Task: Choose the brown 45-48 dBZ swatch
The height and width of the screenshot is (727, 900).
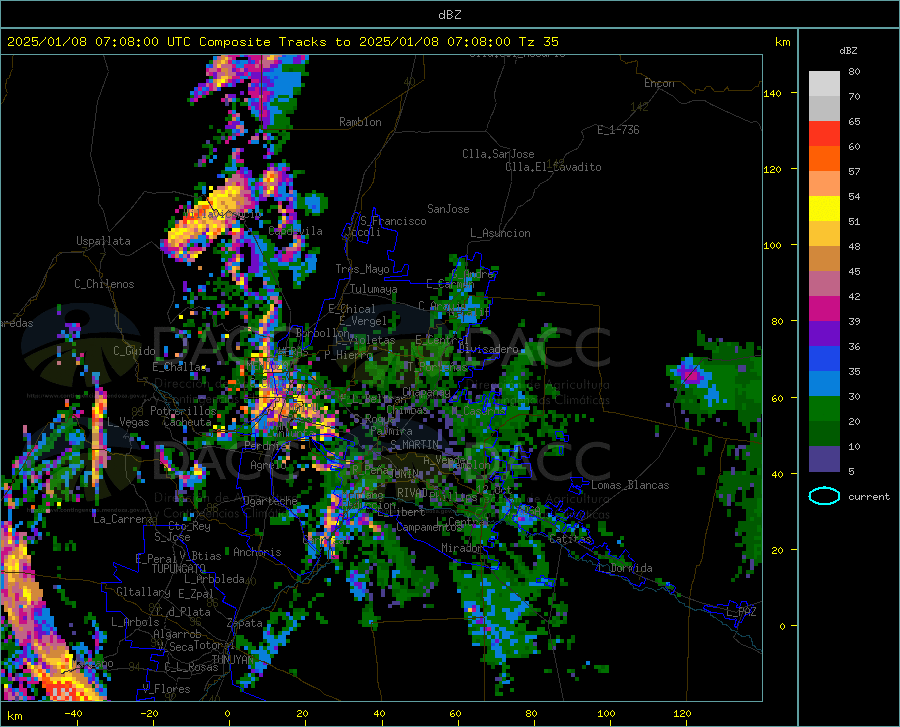Action: (x=824, y=259)
